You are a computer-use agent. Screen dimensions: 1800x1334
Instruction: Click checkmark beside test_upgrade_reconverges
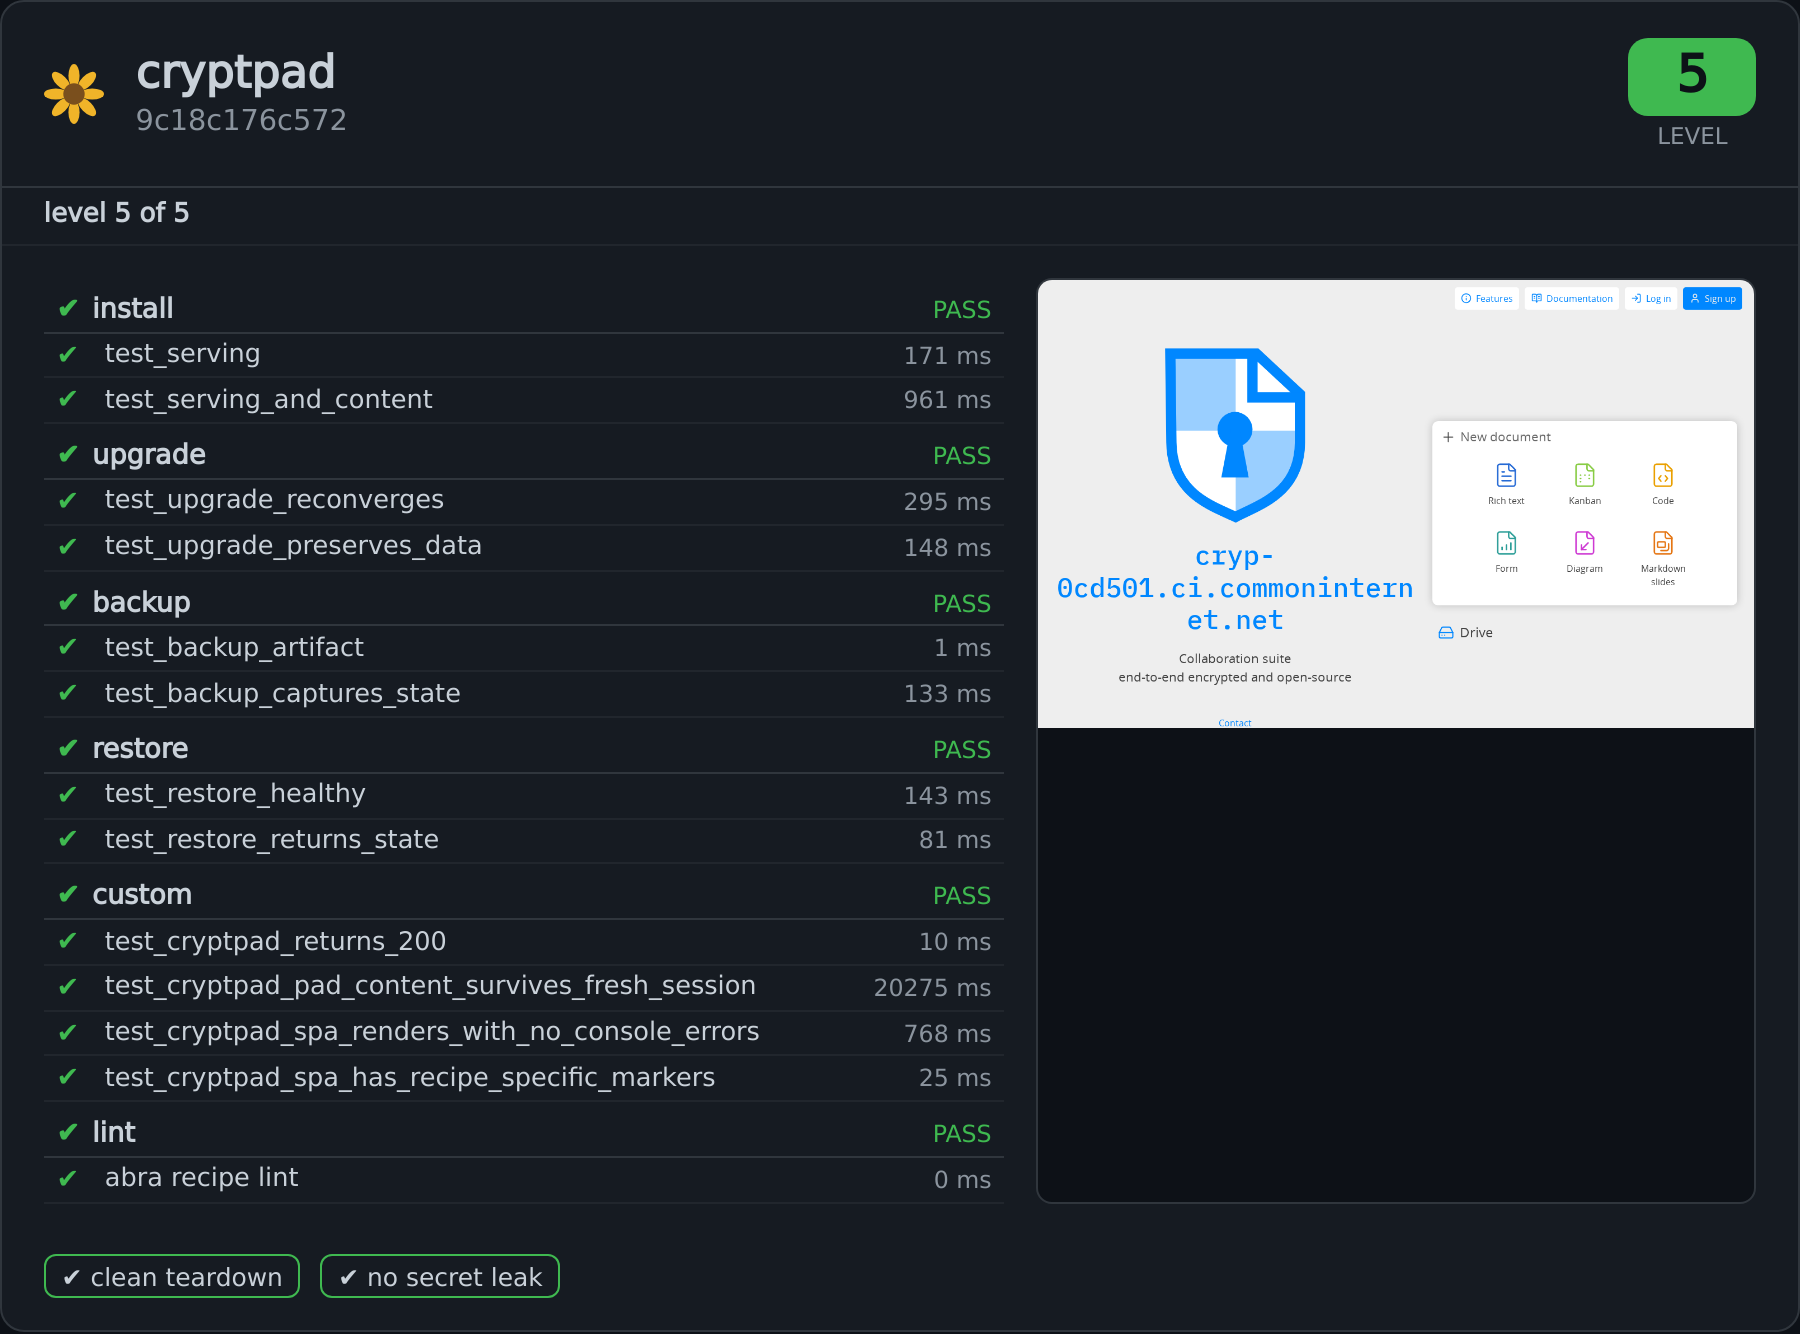[68, 500]
